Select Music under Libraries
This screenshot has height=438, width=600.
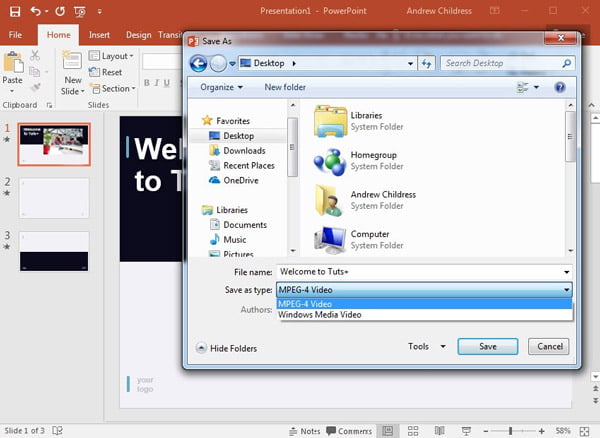228,240
